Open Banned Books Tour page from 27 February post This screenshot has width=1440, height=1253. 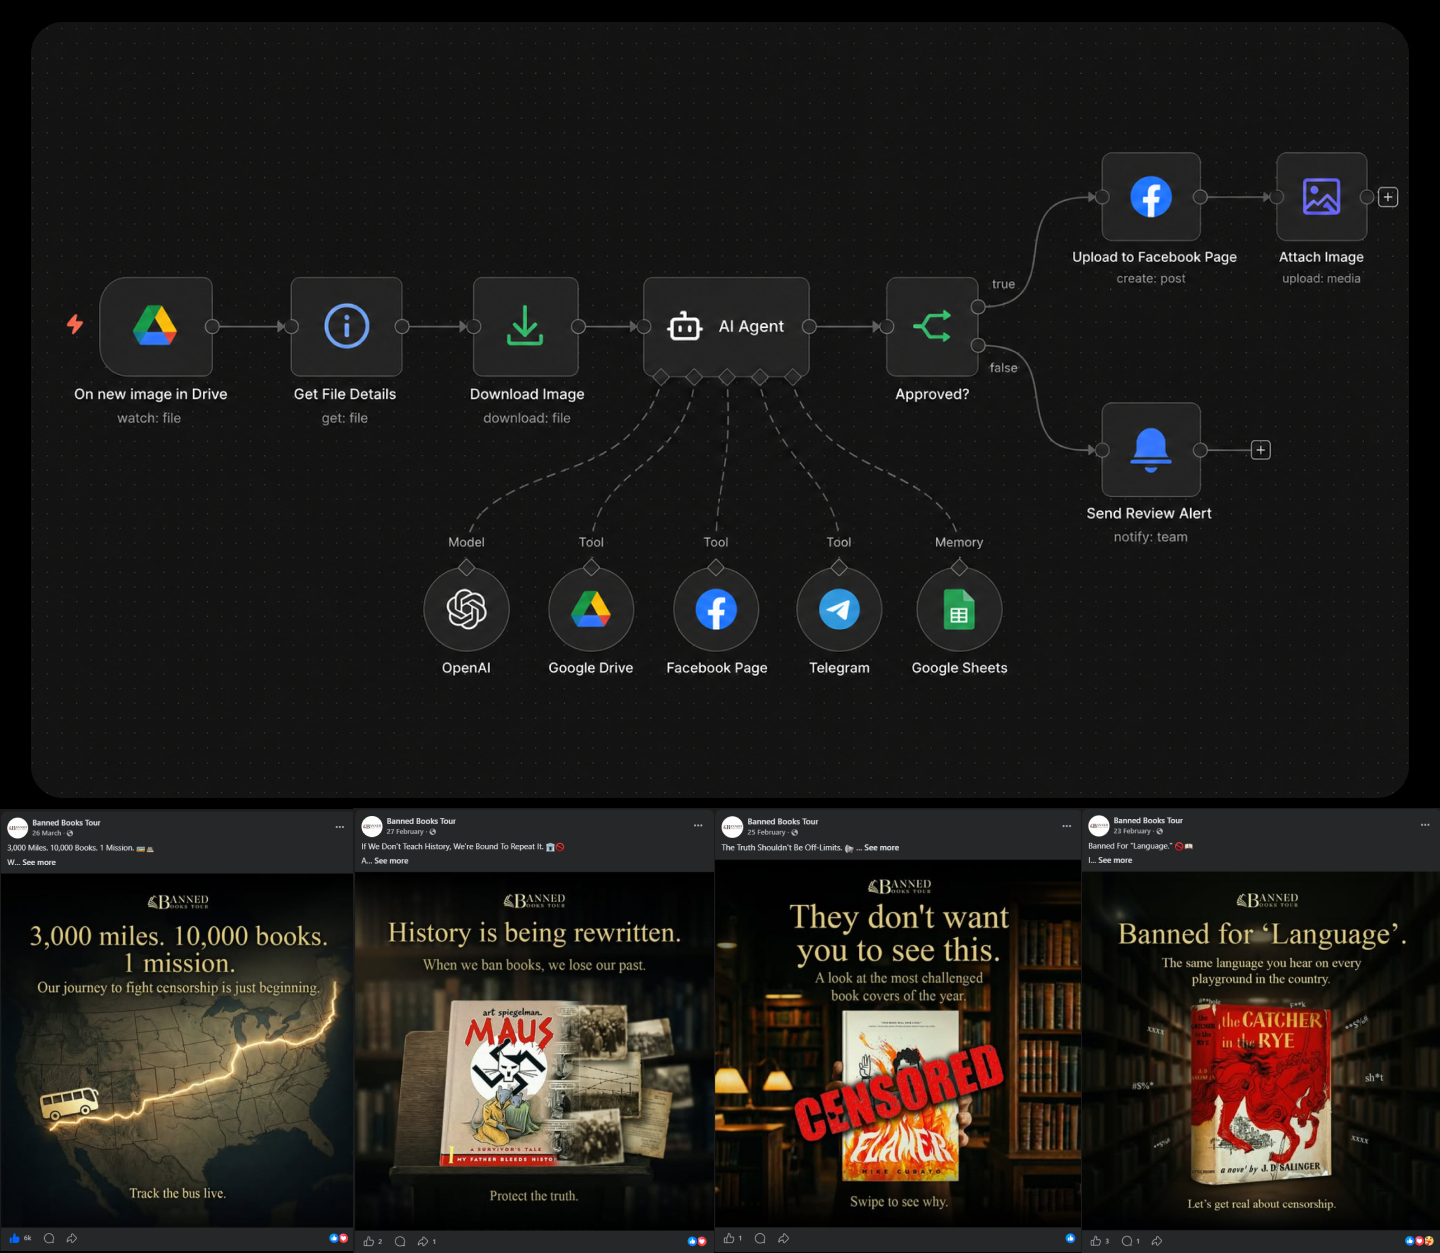click(421, 821)
